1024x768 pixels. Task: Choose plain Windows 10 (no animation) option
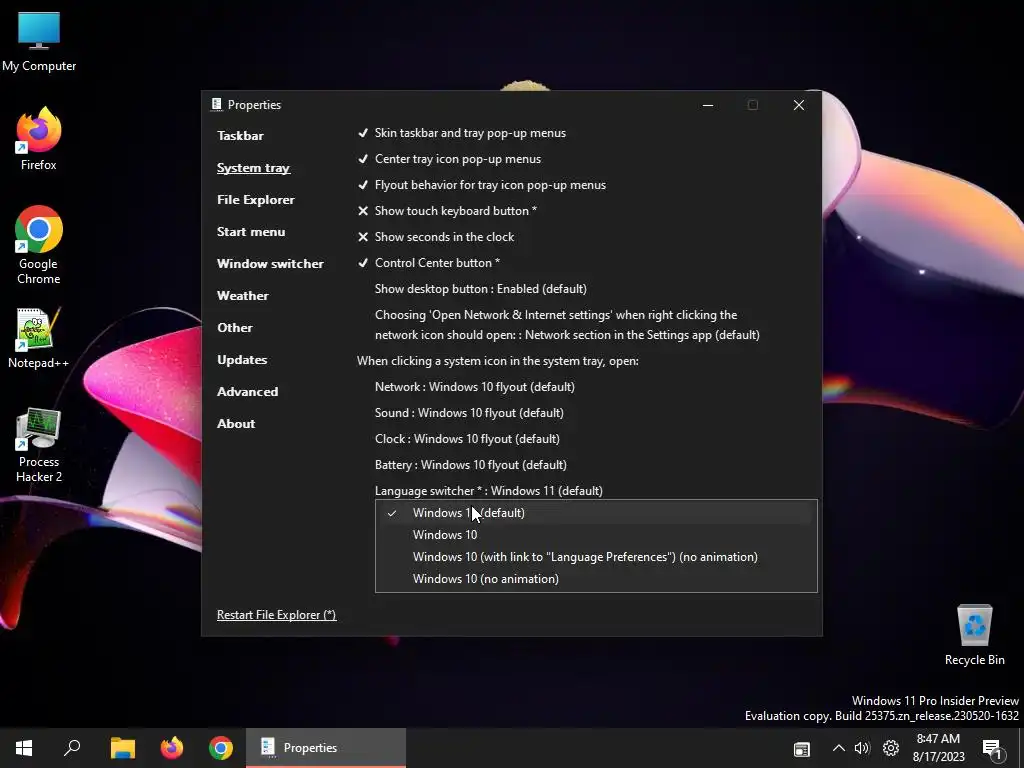pos(596,579)
